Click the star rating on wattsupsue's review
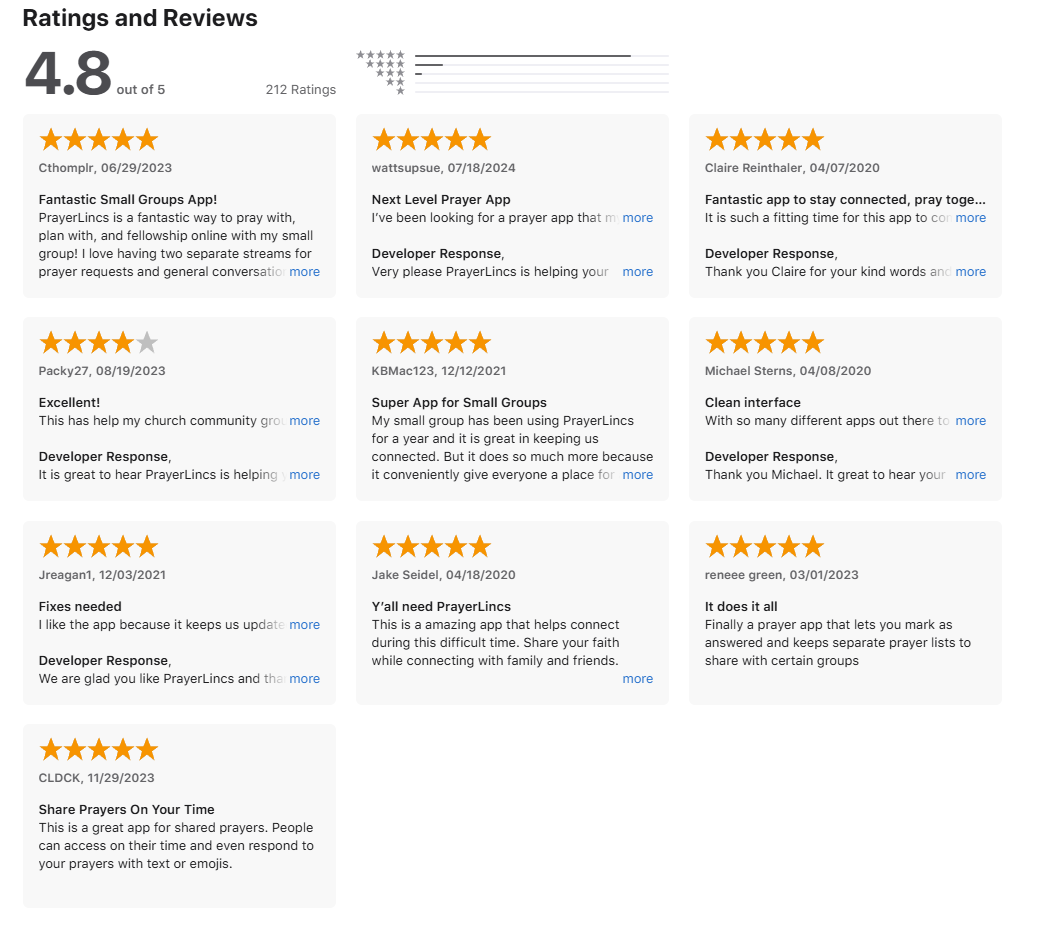1041x926 pixels. click(x=431, y=140)
